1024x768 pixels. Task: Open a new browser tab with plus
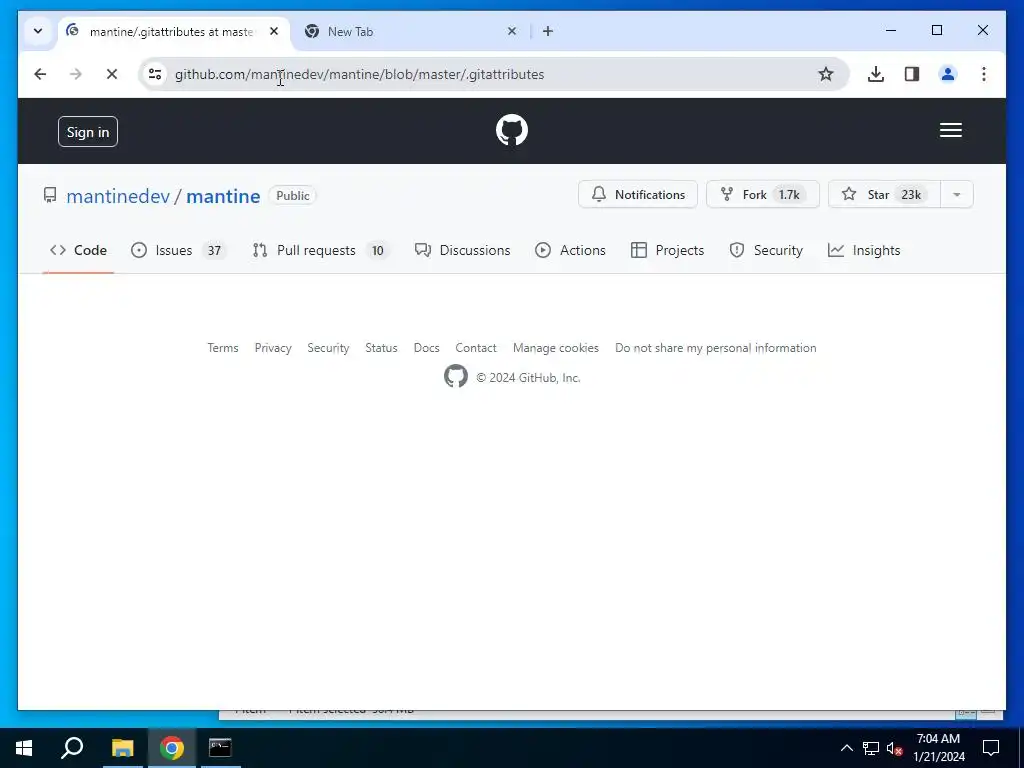(x=548, y=31)
